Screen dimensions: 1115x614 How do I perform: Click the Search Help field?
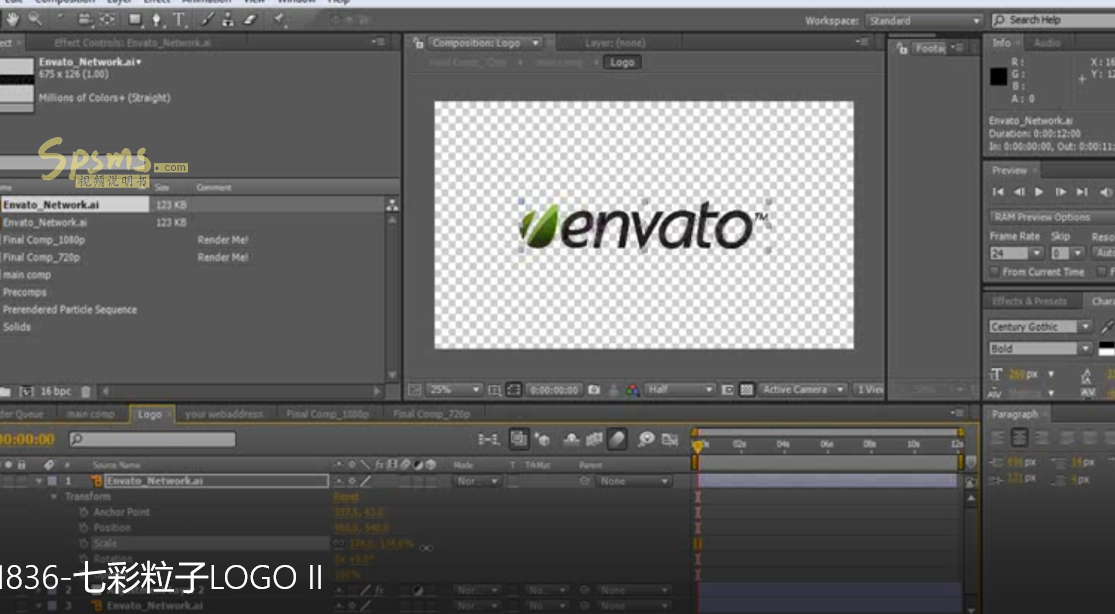(x=1053, y=20)
